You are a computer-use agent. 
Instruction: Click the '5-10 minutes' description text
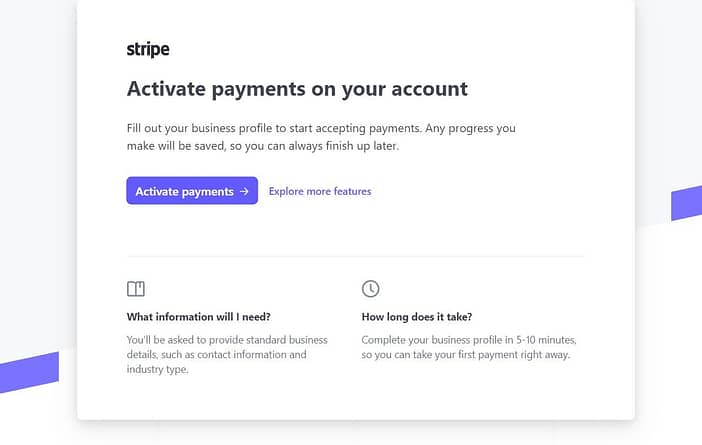pyautogui.click(x=469, y=347)
